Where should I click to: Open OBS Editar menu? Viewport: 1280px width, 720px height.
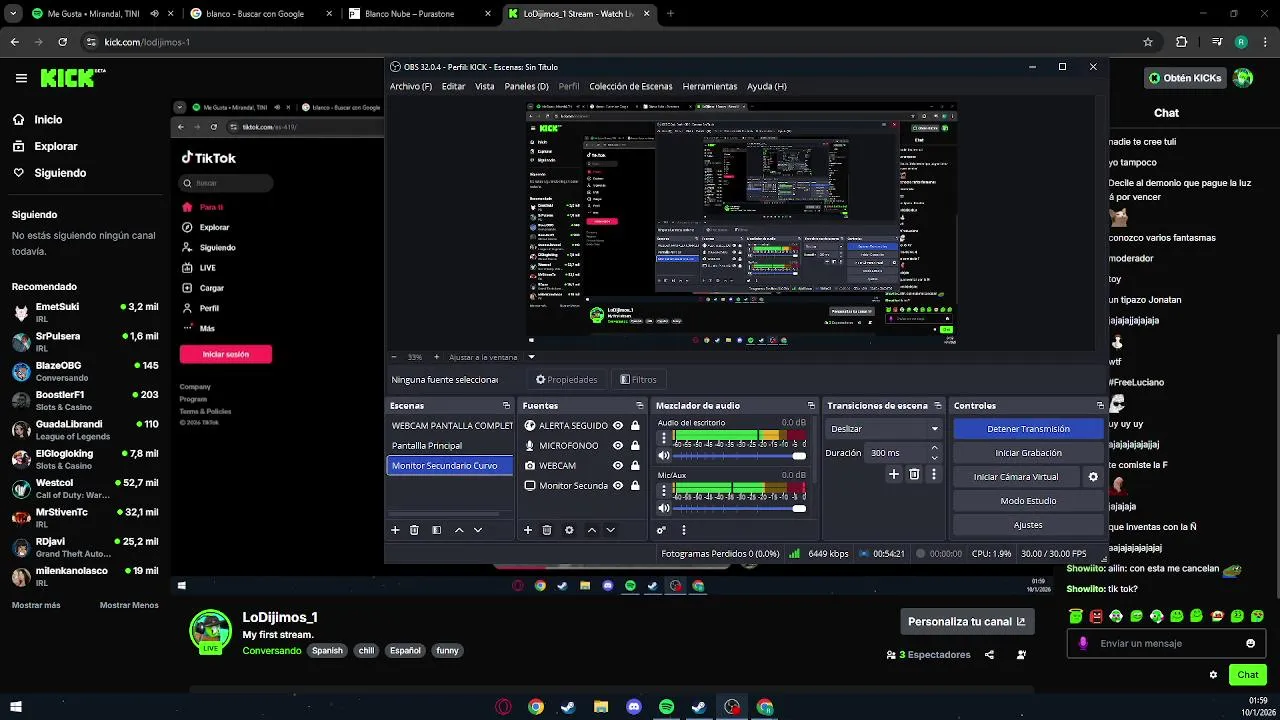coord(454,86)
